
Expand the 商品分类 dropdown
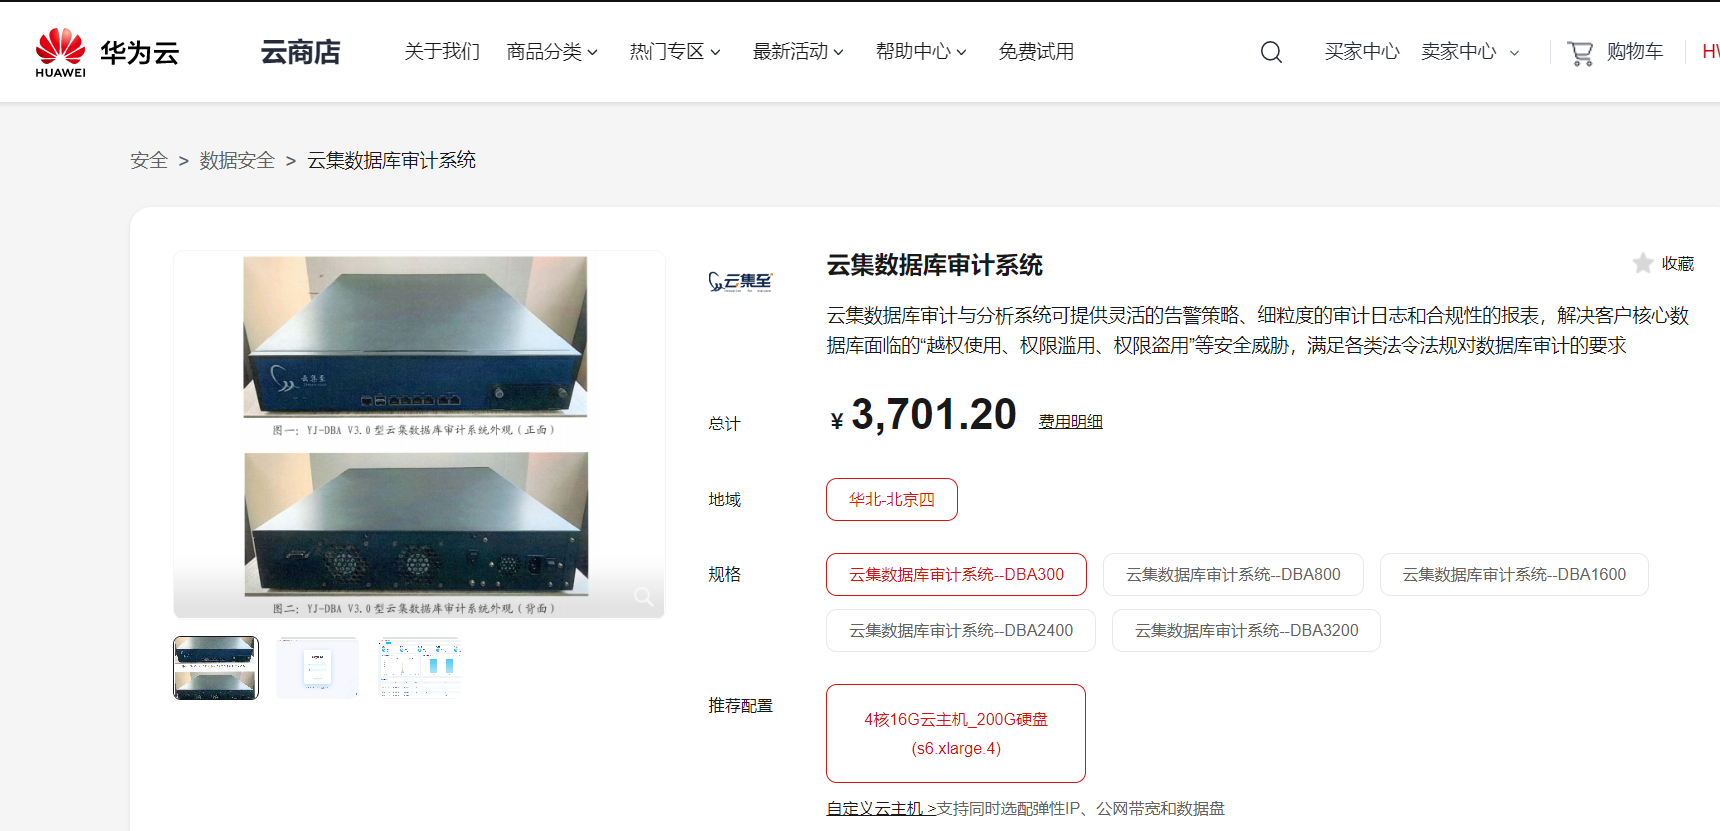[552, 52]
